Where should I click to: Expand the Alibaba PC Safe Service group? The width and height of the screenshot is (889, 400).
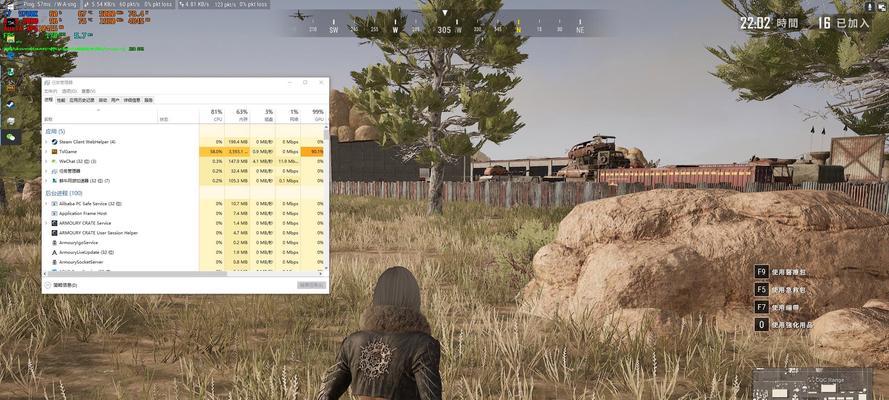pos(46,203)
